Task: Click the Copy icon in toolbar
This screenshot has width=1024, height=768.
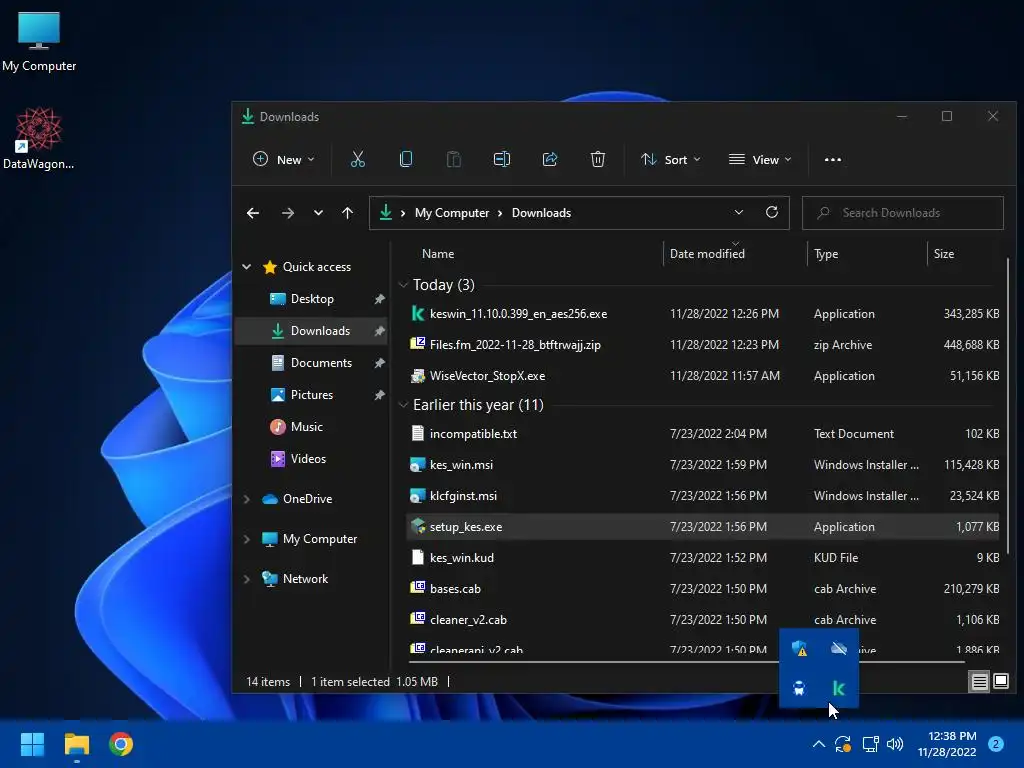Action: click(x=406, y=159)
